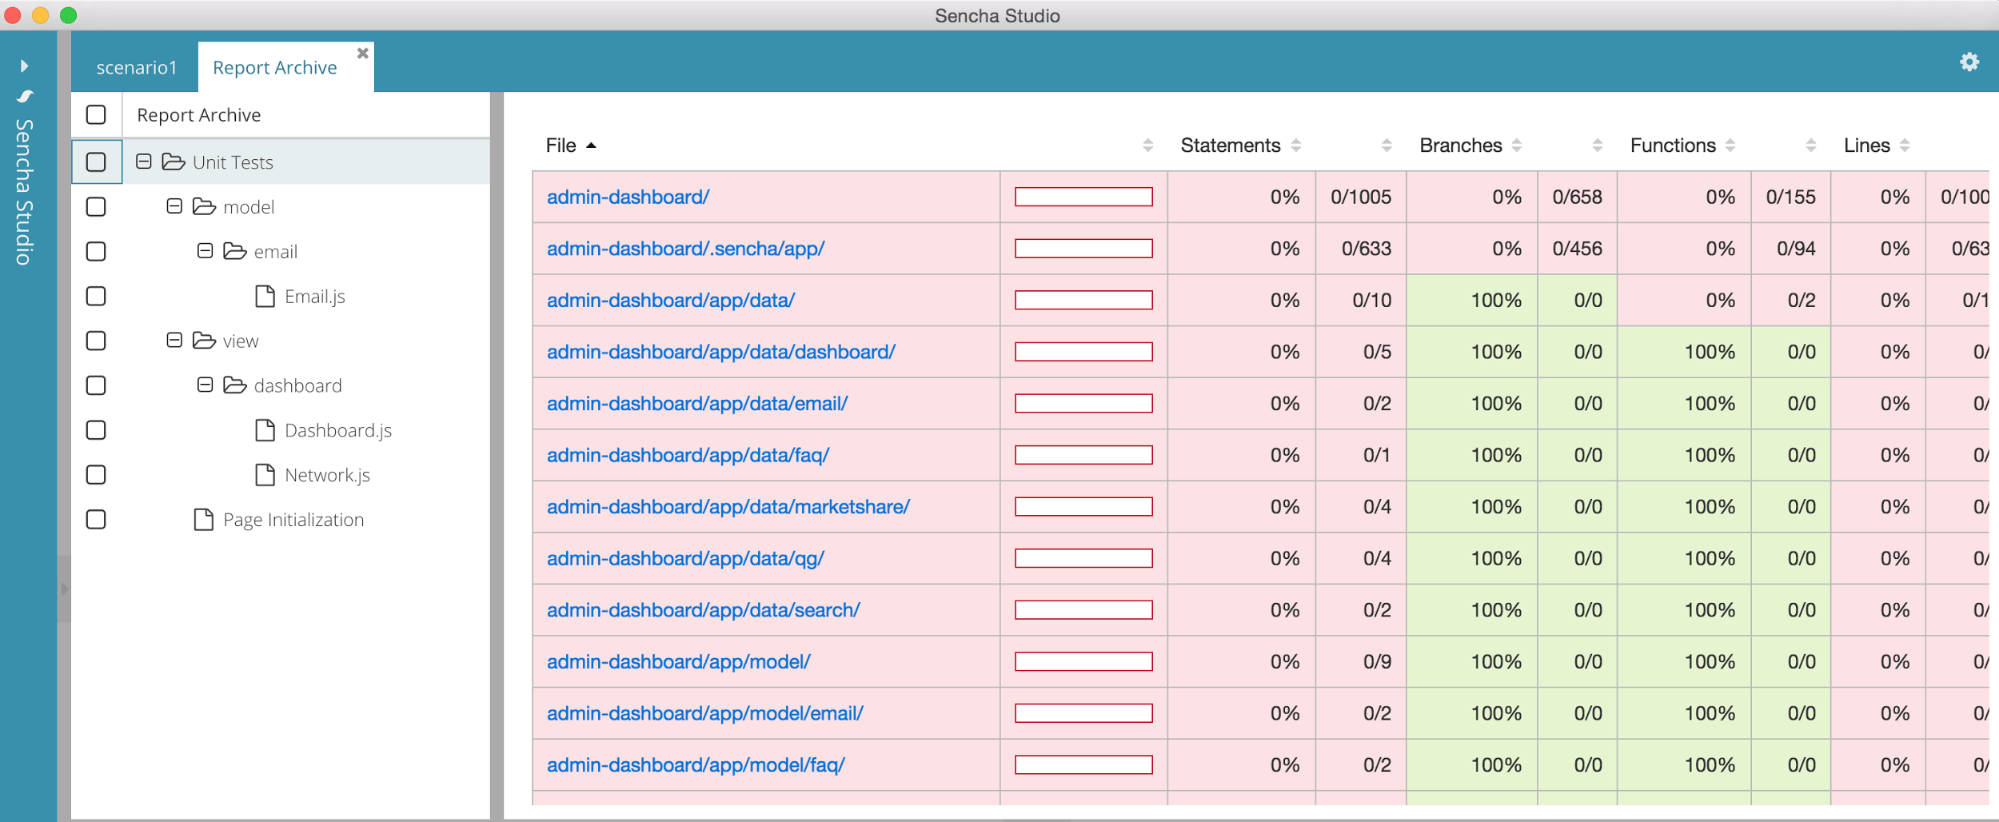Click the panel splitter collapse arrow
The image size is (1999, 822).
(64, 589)
